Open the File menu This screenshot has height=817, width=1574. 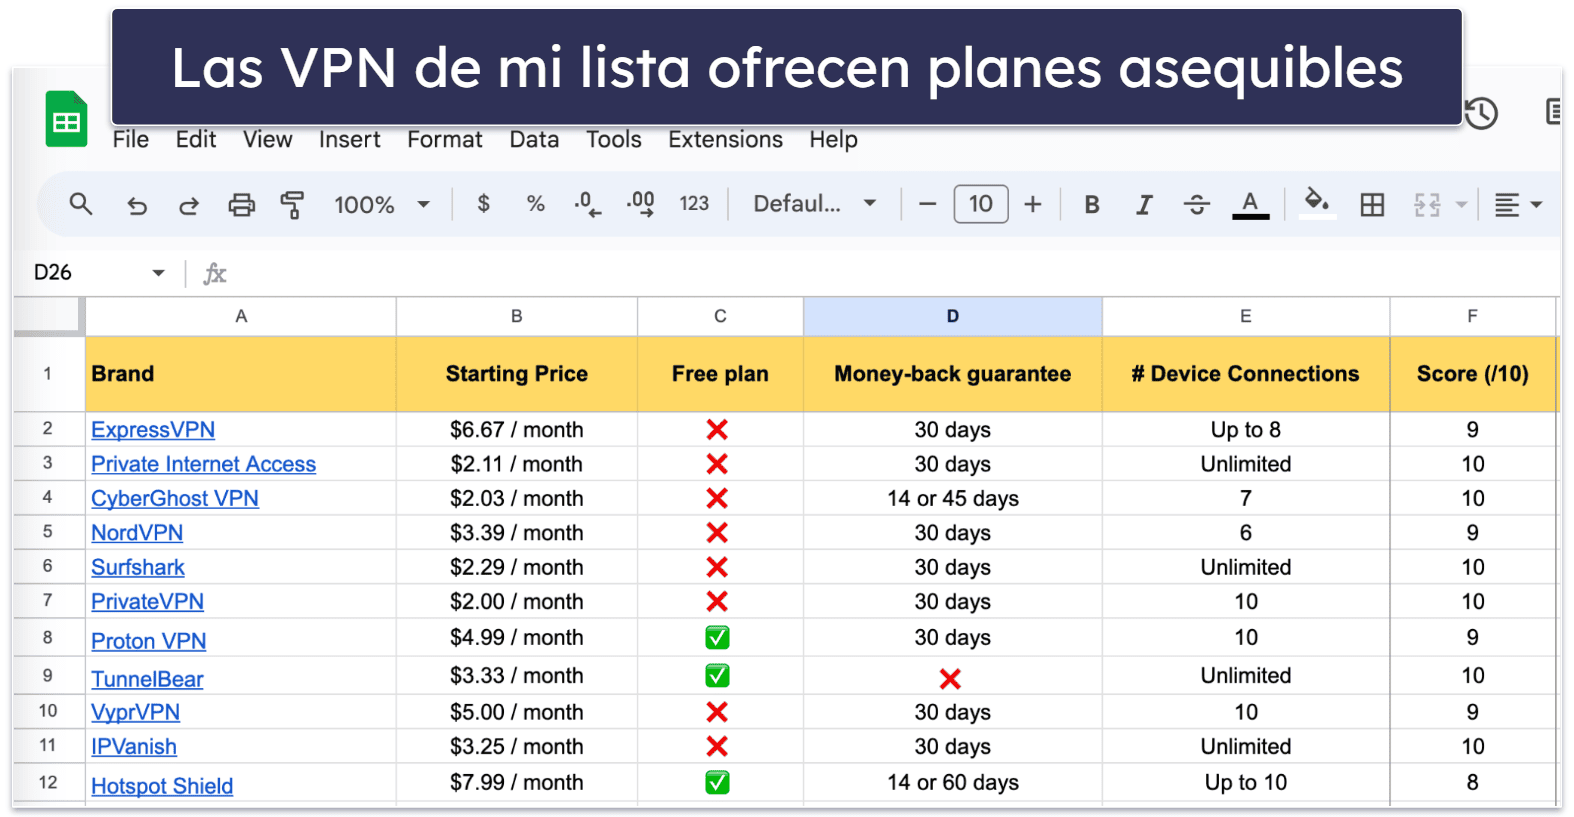tap(131, 140)
